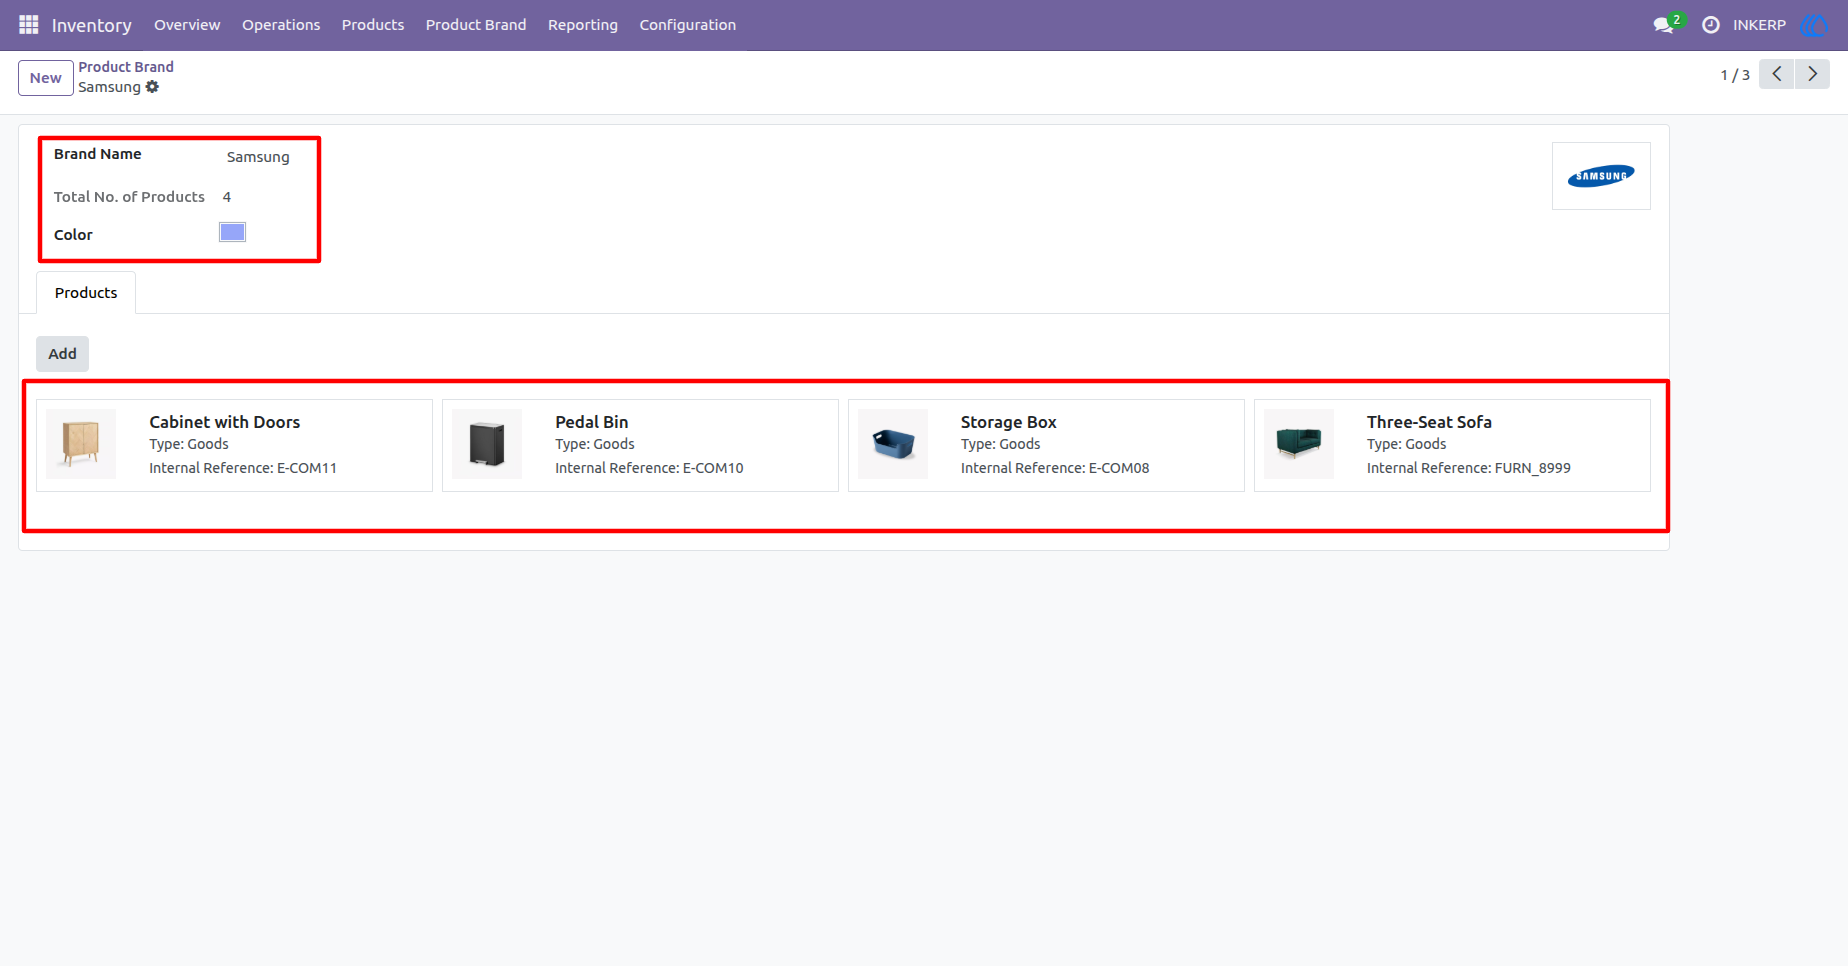Image resolution: width=1848 pixels, height=966 pixels.
Task: Click the New button
Action: (46, 78)
